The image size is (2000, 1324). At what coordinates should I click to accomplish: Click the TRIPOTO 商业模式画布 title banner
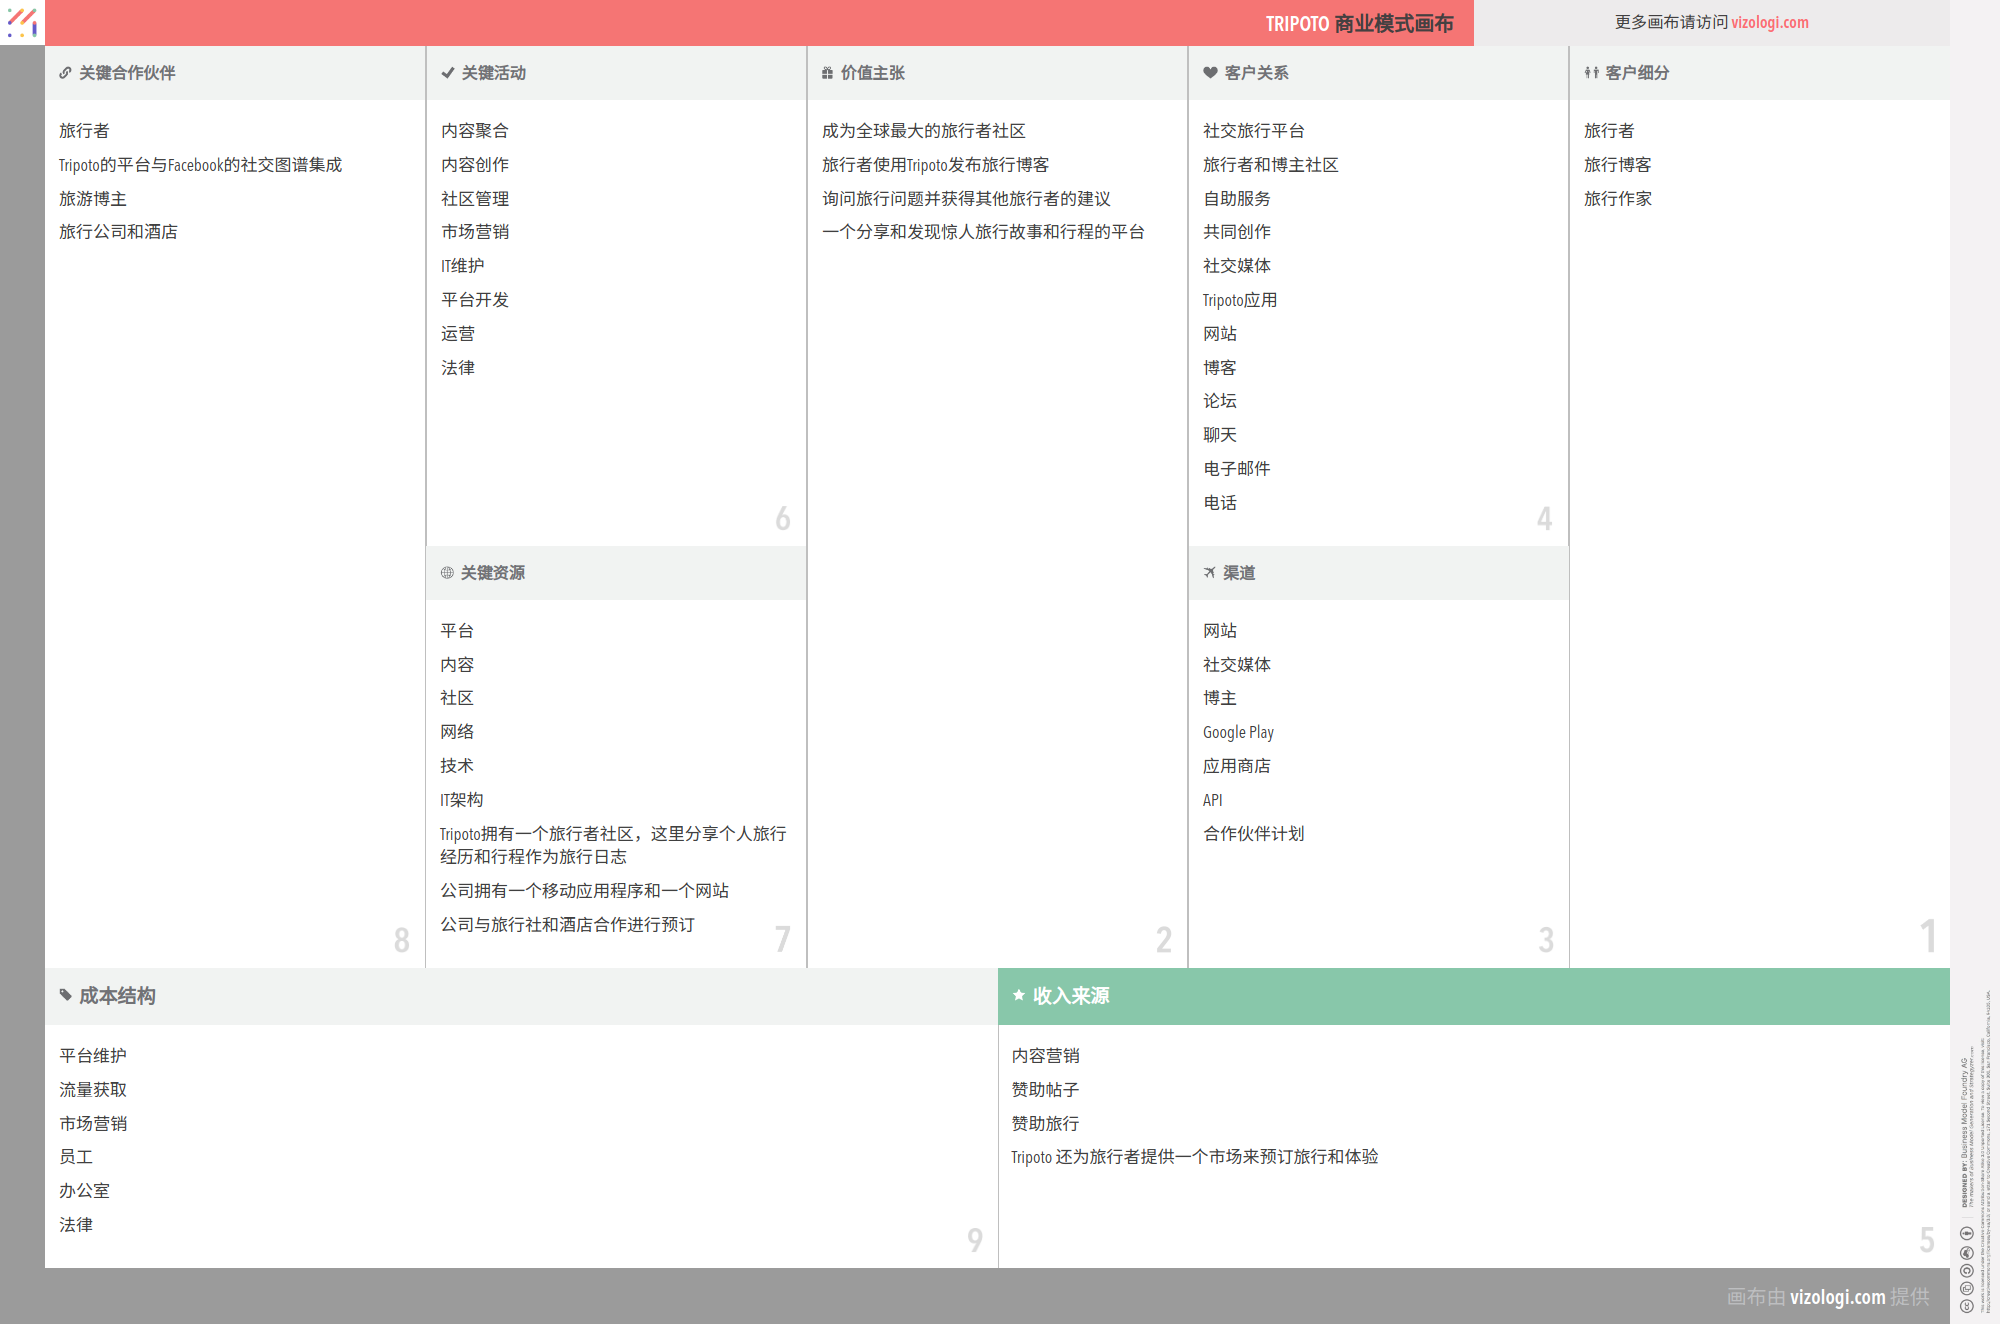coord(1358,23)
